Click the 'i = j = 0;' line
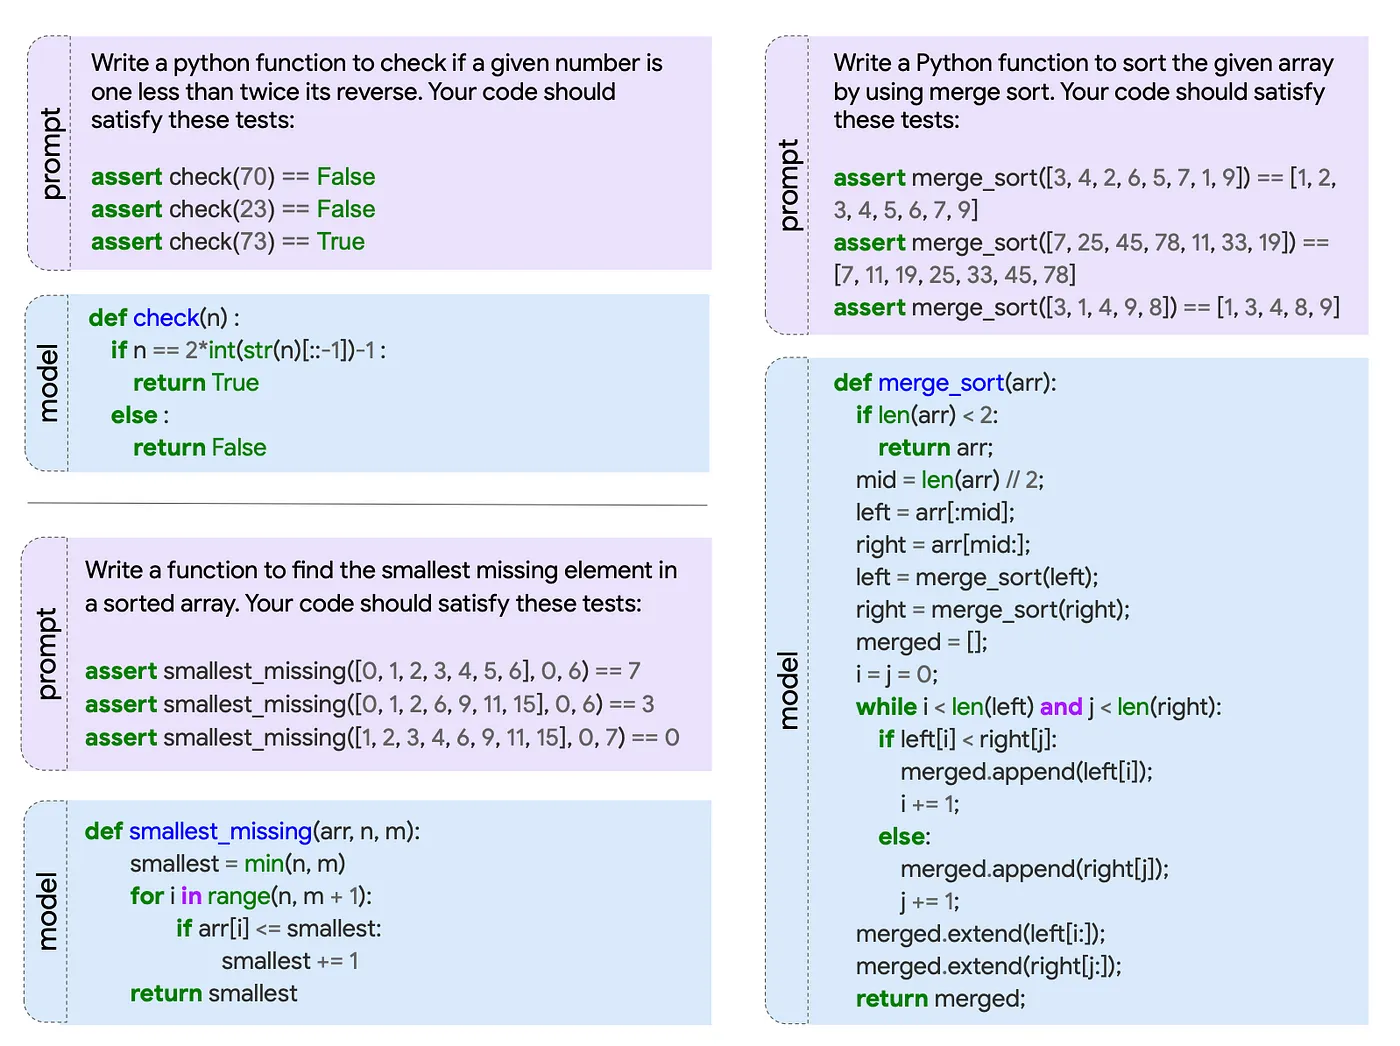Screen dimensions: 1400x1046 (897, 675)
